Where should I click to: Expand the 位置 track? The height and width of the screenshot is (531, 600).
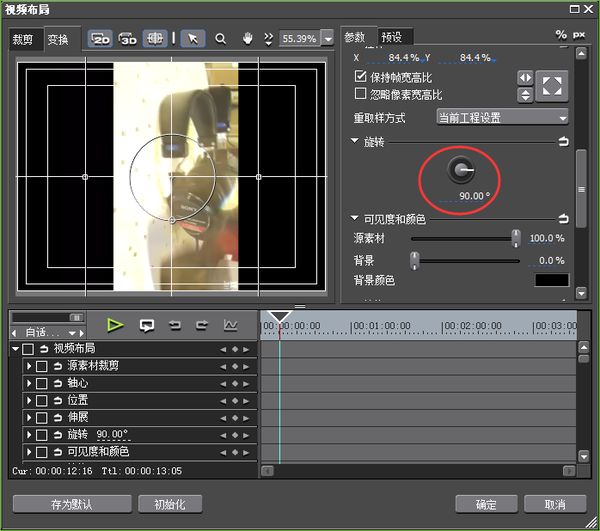click(x=29, y=401)
